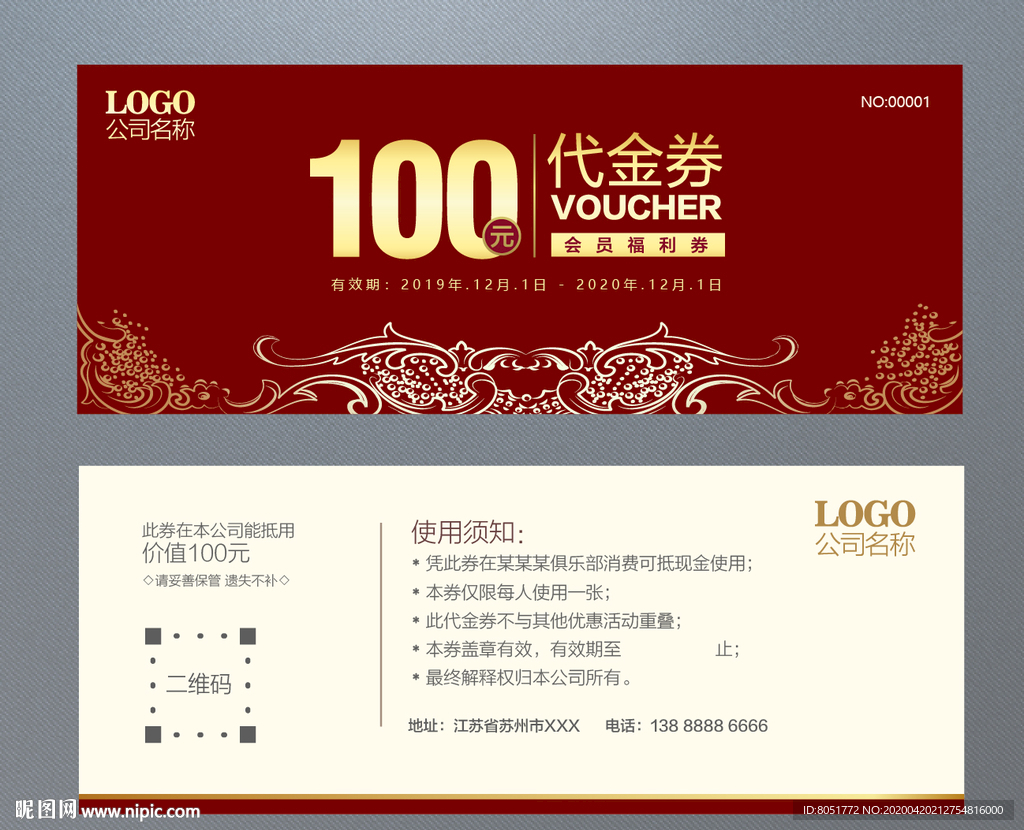Select the 代金券 title text
Viewport: 1024px width, 830px height.
(x=634, y=161)
